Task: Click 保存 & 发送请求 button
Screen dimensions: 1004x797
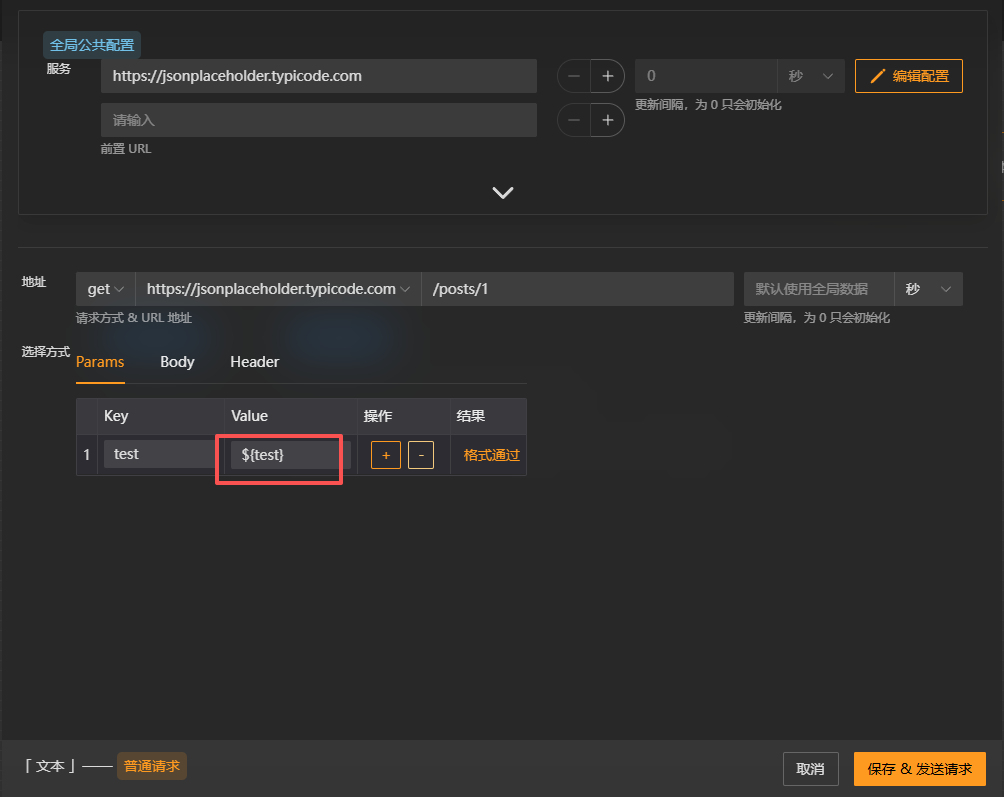Action: 919,769
